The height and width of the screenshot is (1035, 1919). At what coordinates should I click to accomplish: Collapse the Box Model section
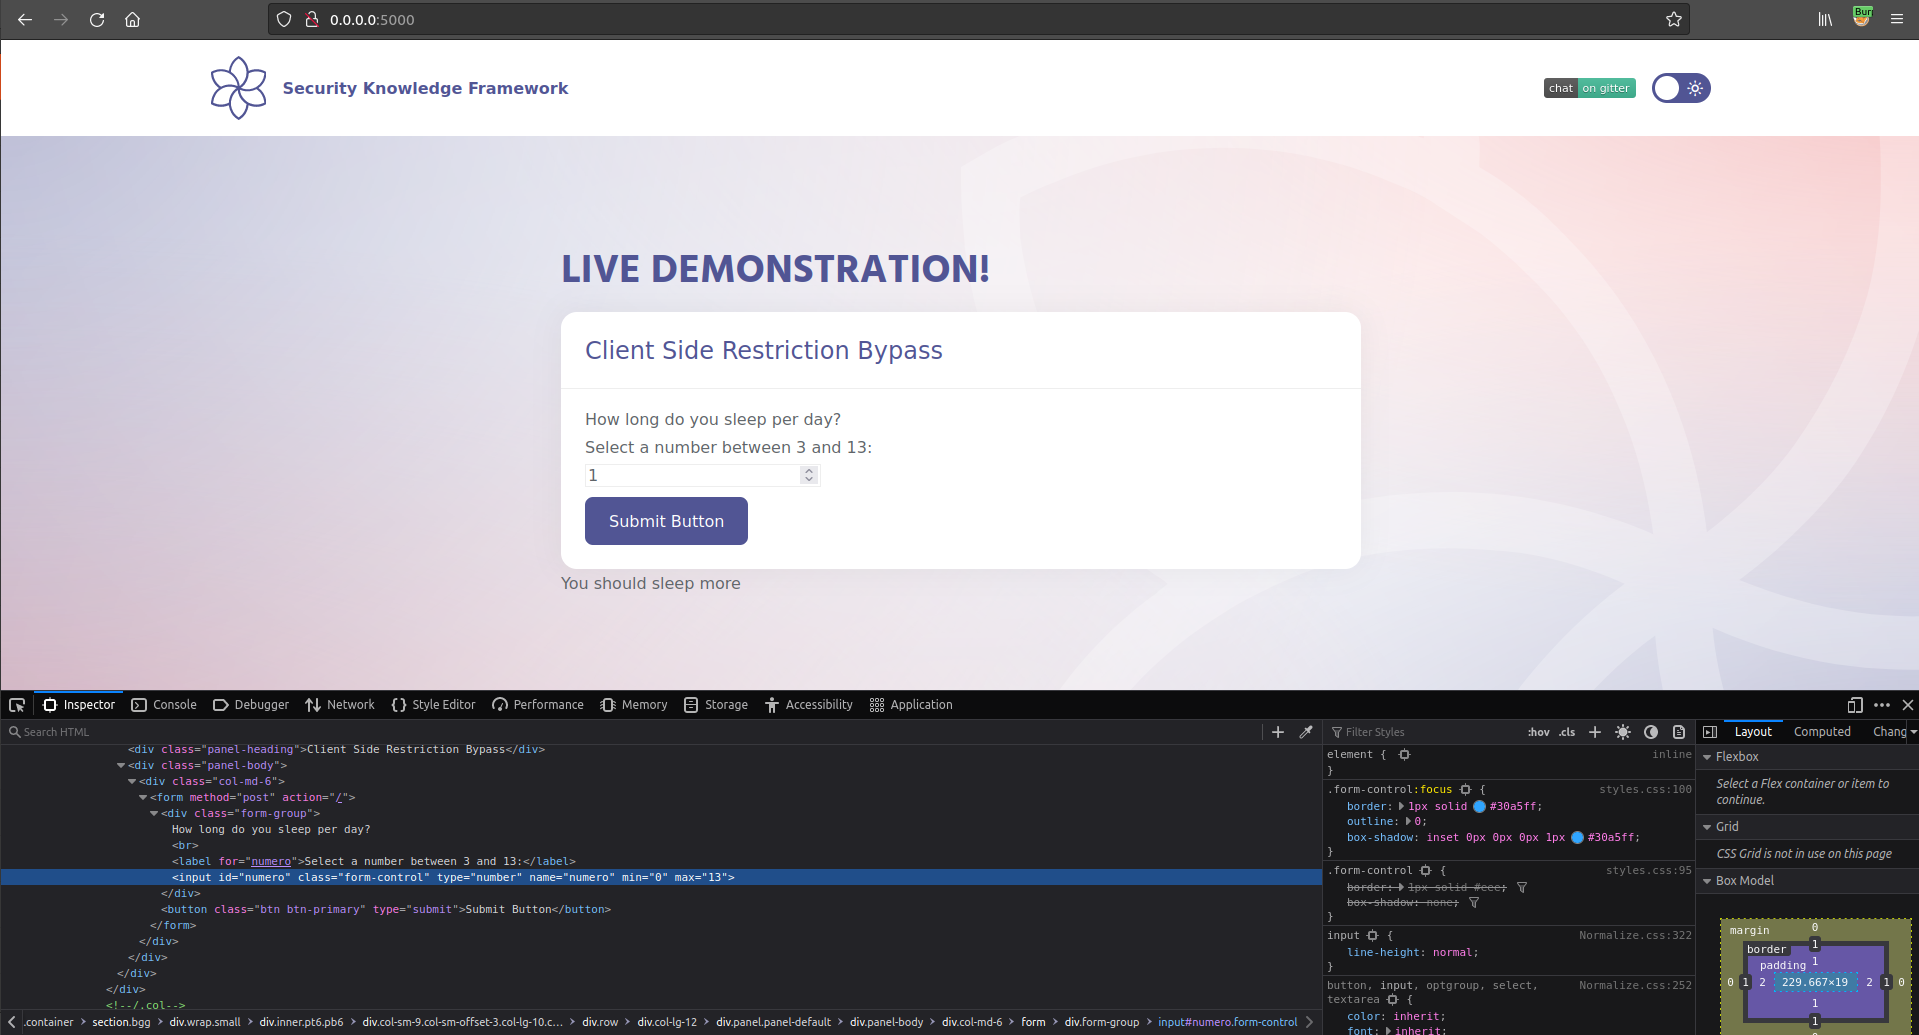(x=1707, y=881)
